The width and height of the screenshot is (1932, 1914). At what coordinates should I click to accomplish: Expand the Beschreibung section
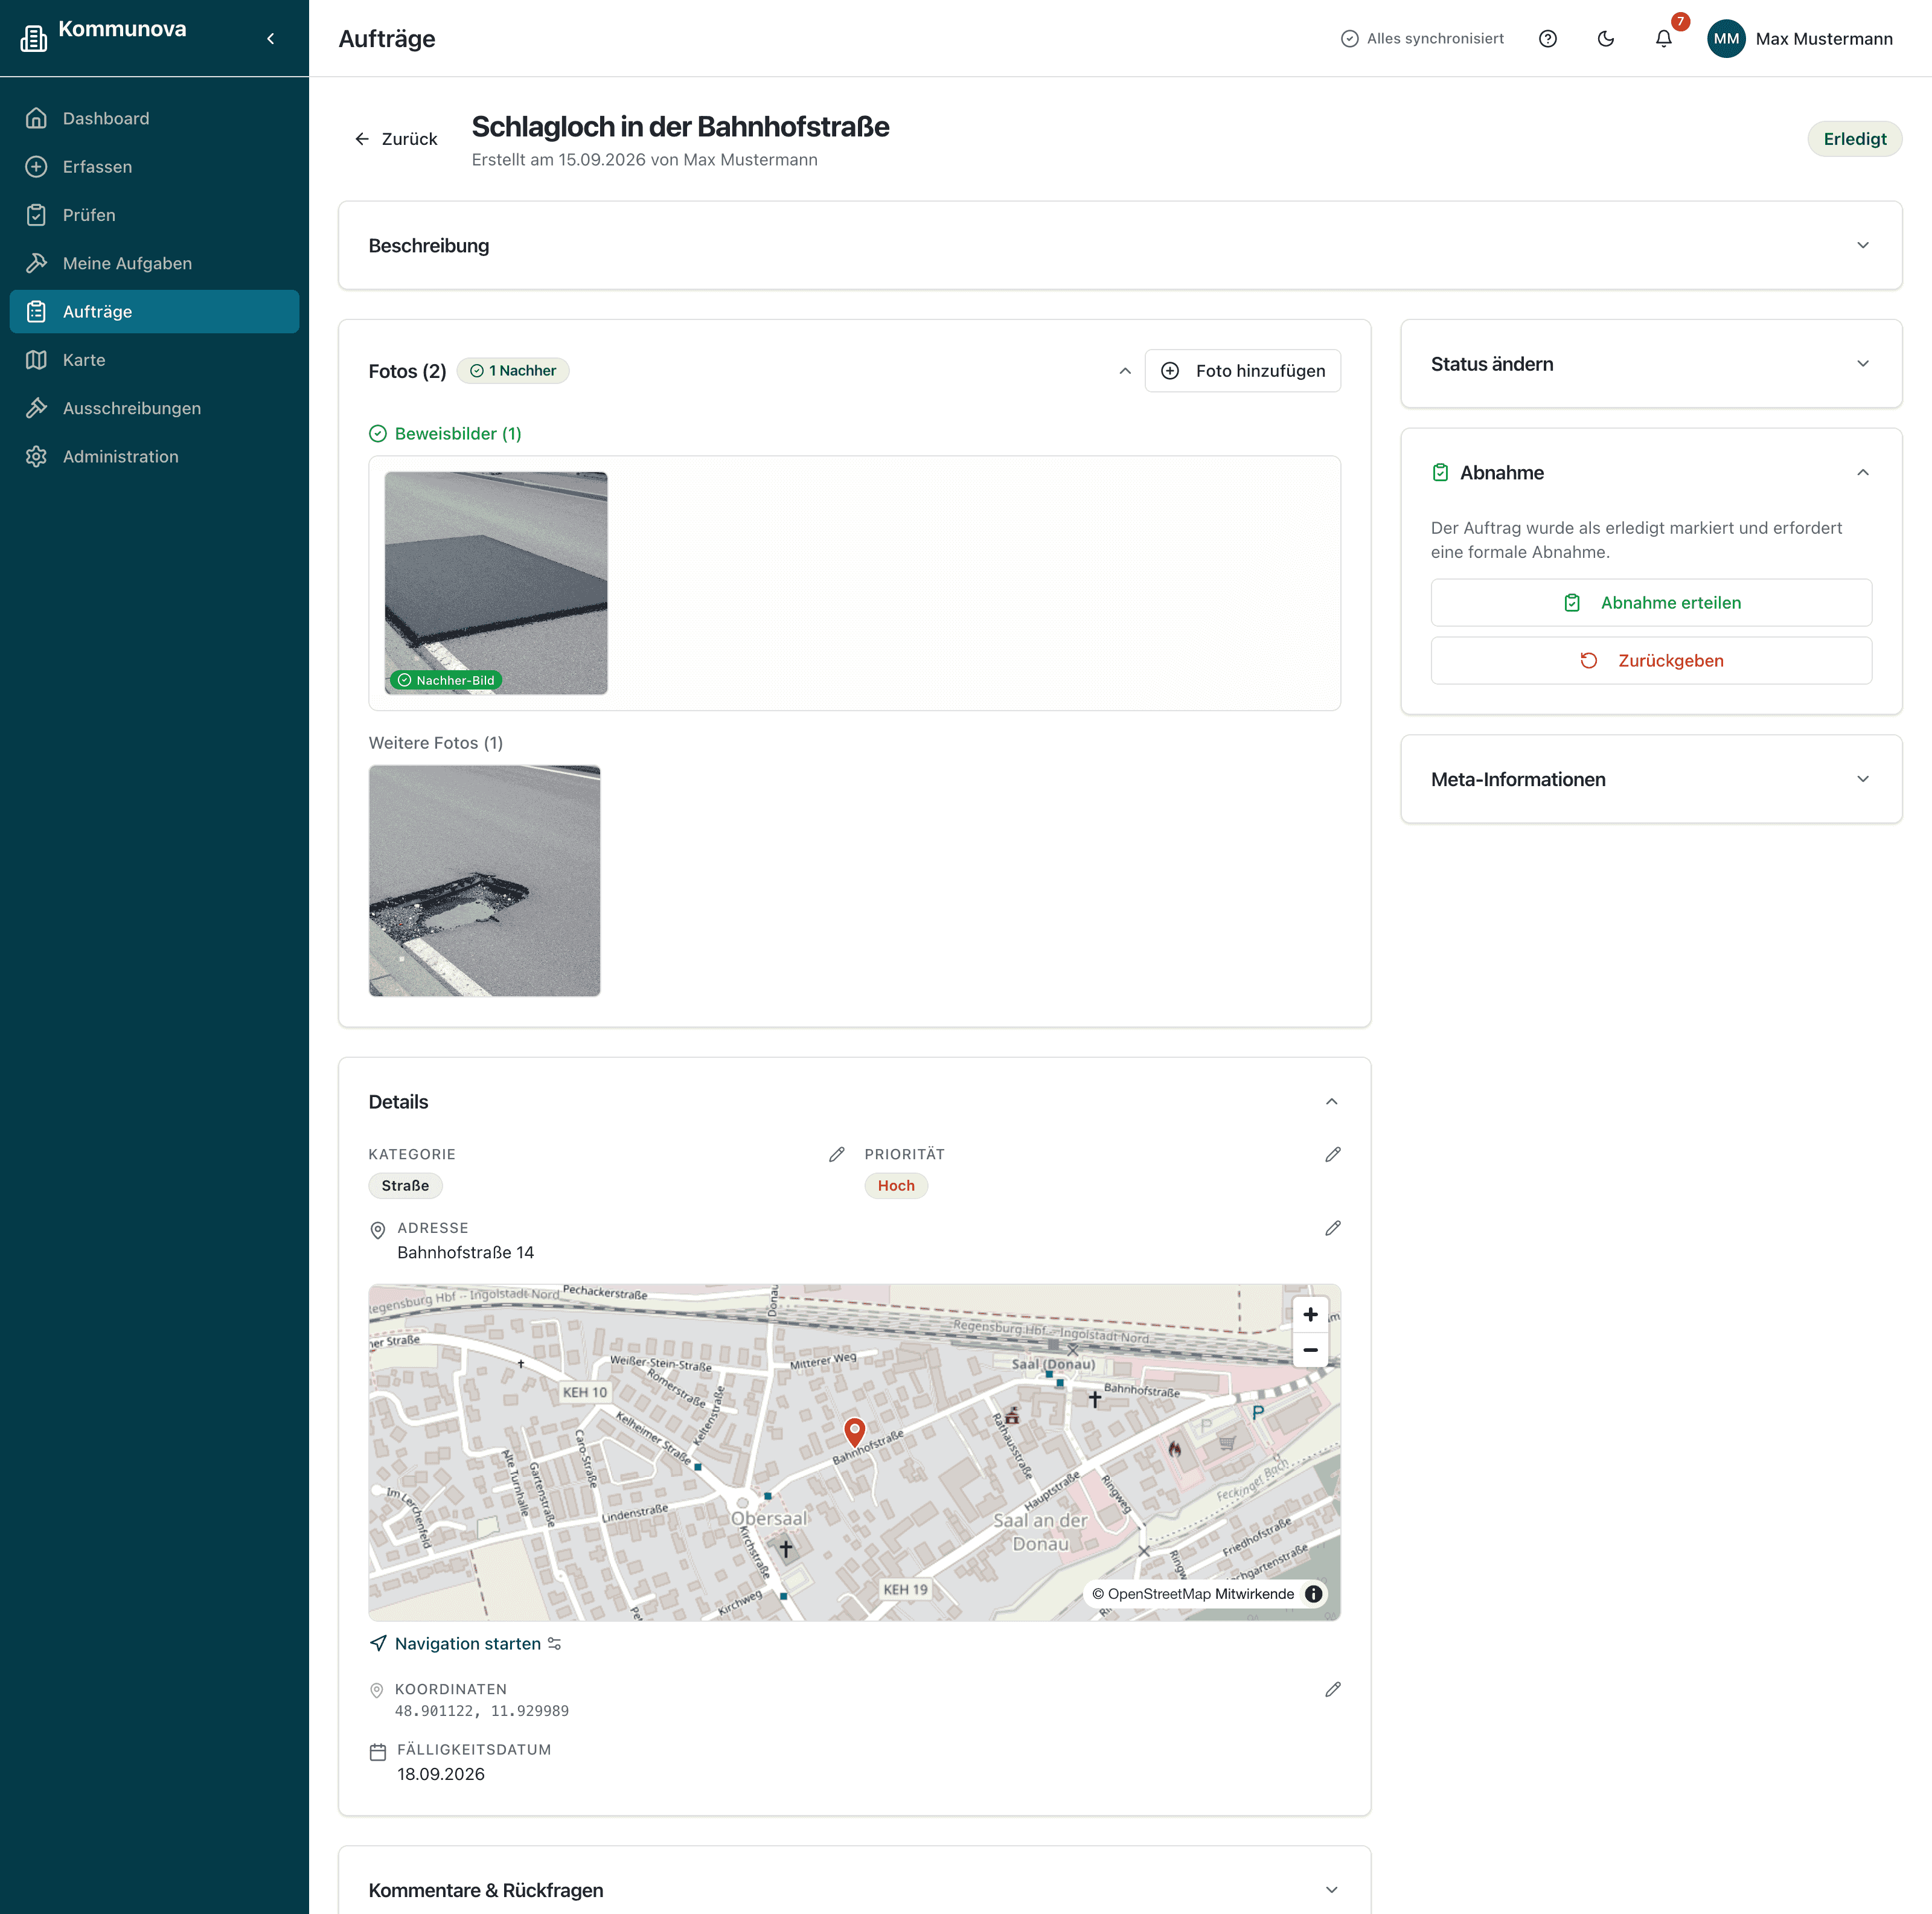click(x=1120, y=245)
